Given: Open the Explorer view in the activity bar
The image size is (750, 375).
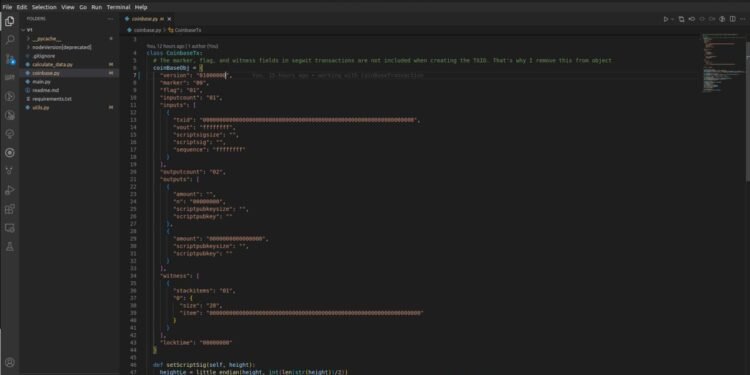Looking at the screenshot, I should click(10, 21).
